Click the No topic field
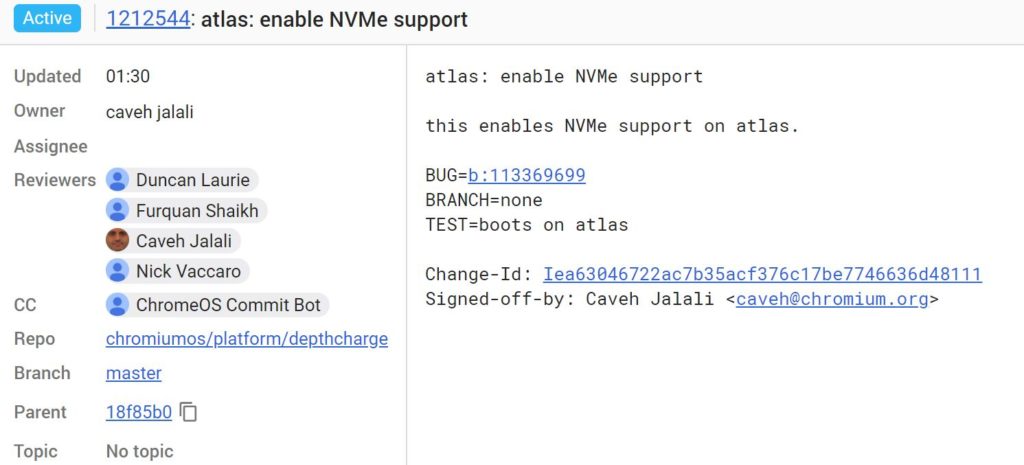Viewport: 1024px width, 465px height. pyautogui.click(x=140, y=451)
